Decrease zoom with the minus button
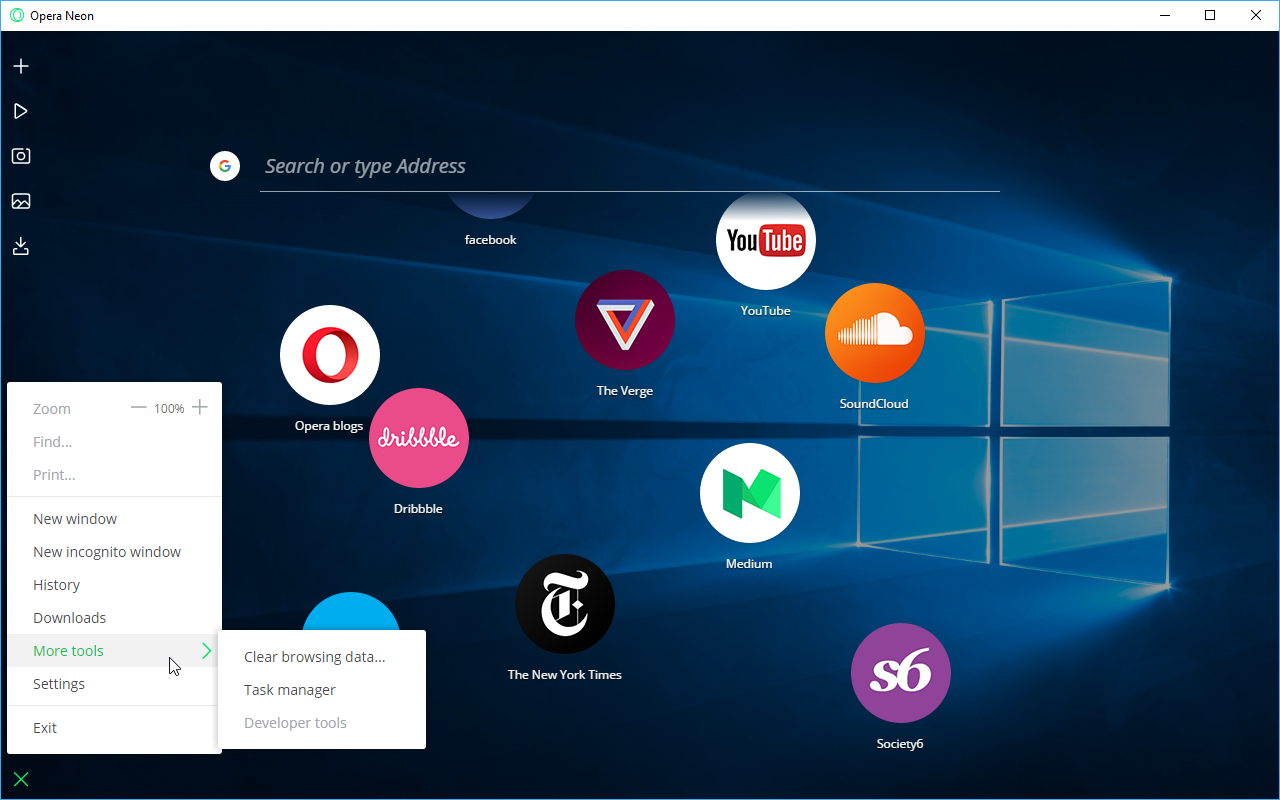 click(138, 408)
